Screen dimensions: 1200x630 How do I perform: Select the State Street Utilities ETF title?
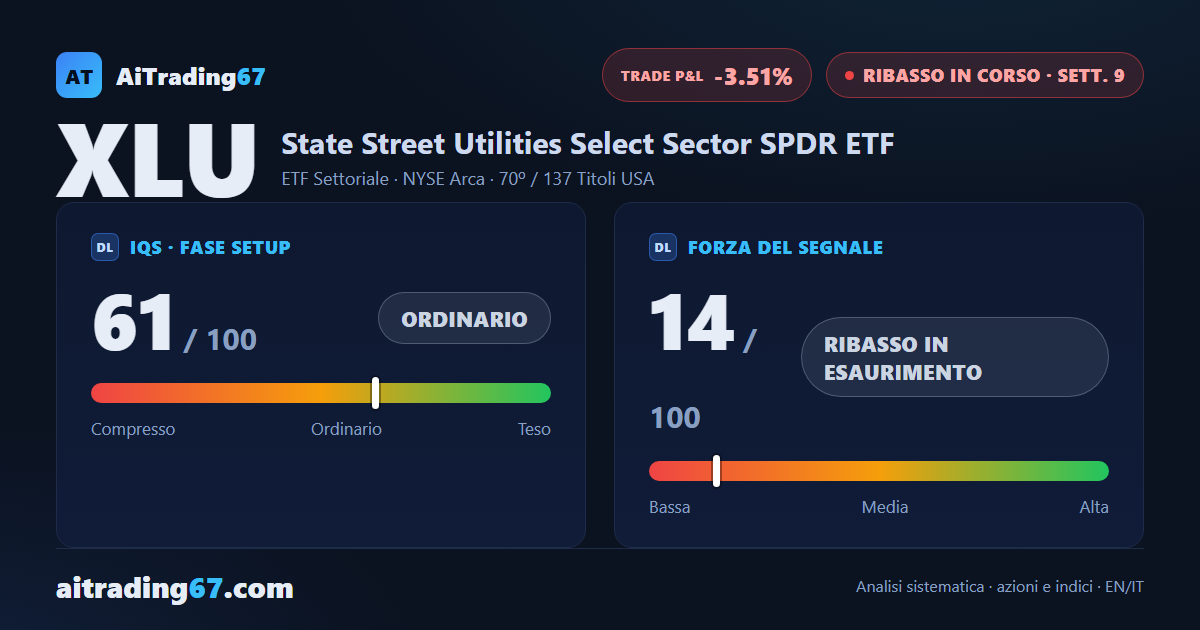(x=588, y=144)
